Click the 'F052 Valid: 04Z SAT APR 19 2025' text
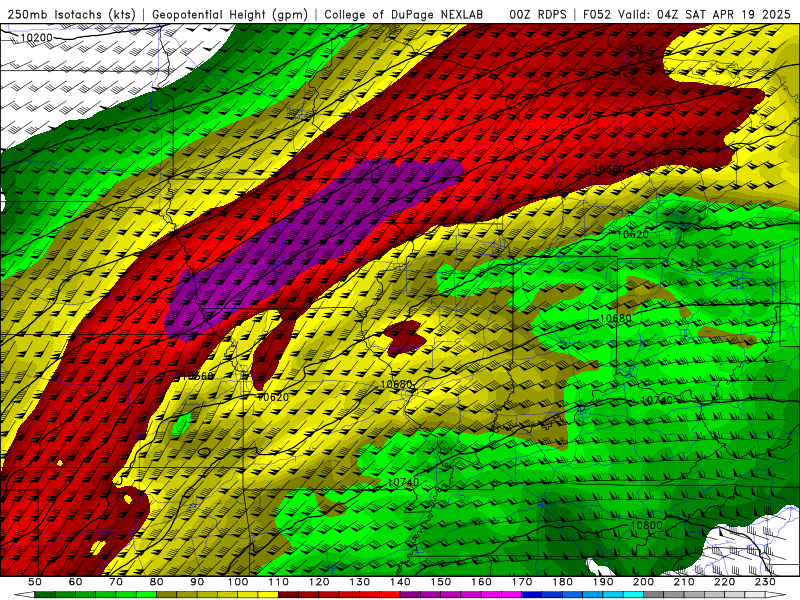Viewport: 800px width, 600px height. pyautogui.click(x=686, y=15)
